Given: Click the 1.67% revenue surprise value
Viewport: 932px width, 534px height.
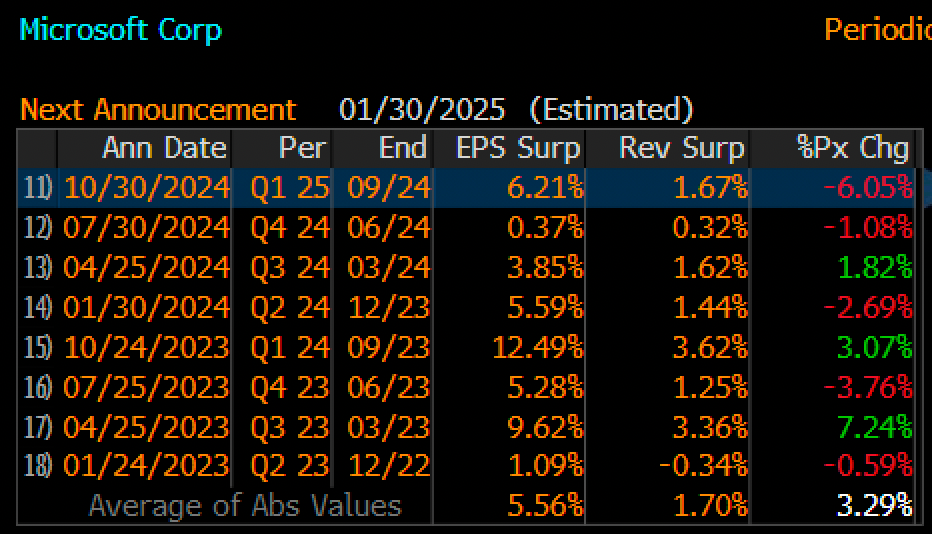Looking at the screenshot, I should tap(710, 188).
